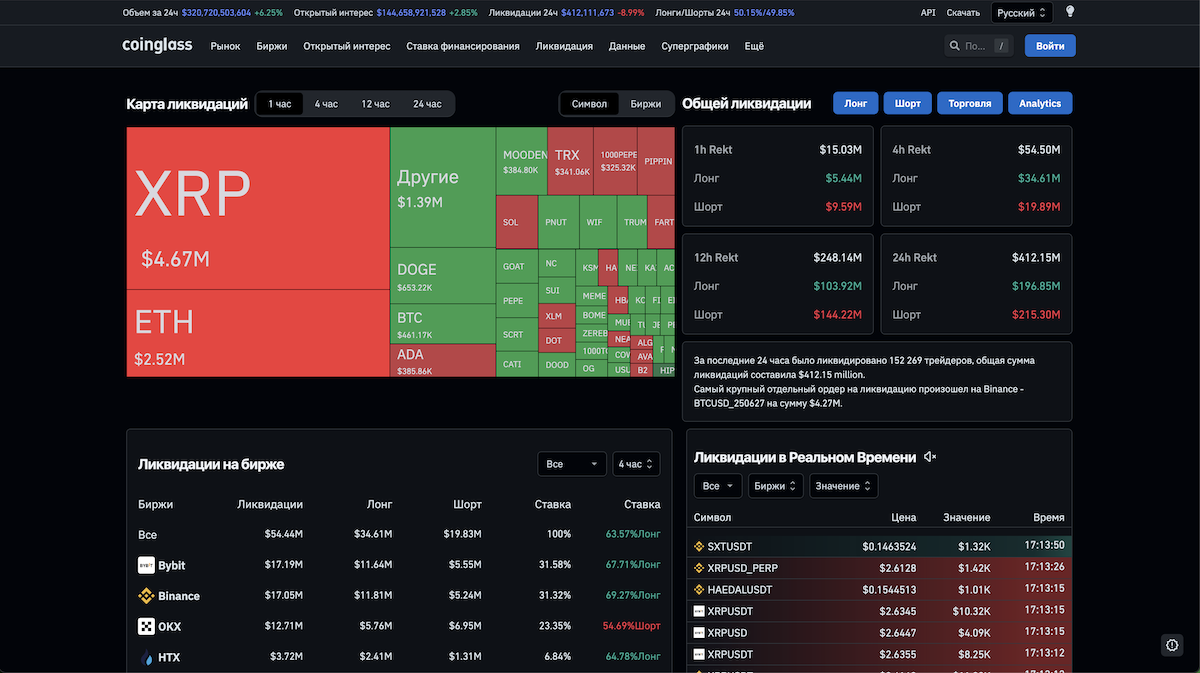Open the Суперграфики navigation item

coord(695,46)
